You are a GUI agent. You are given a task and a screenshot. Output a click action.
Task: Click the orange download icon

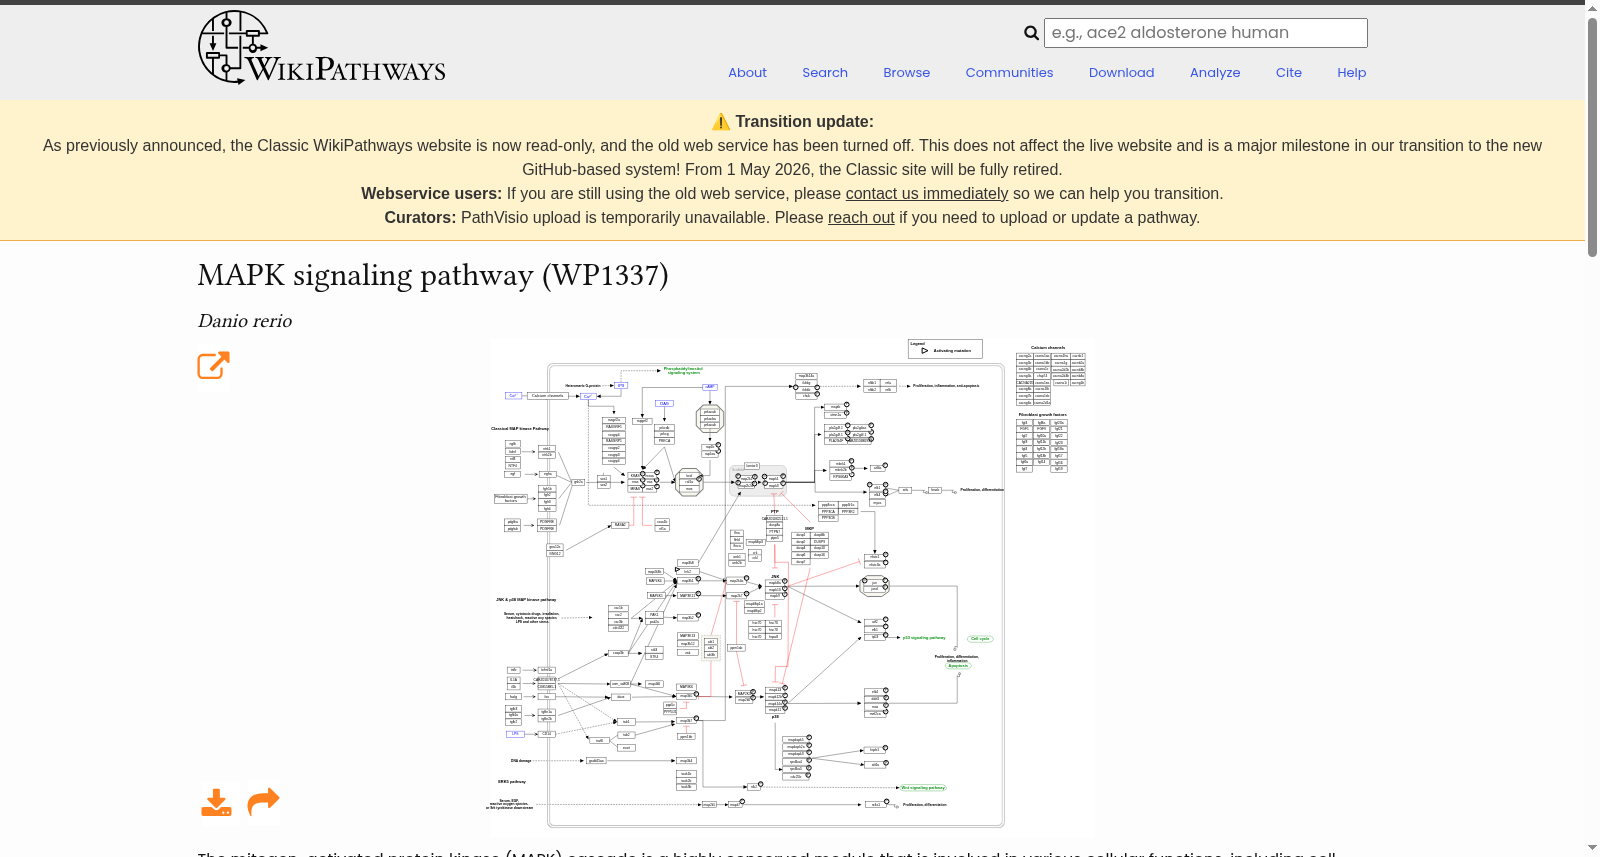[216, 802]
